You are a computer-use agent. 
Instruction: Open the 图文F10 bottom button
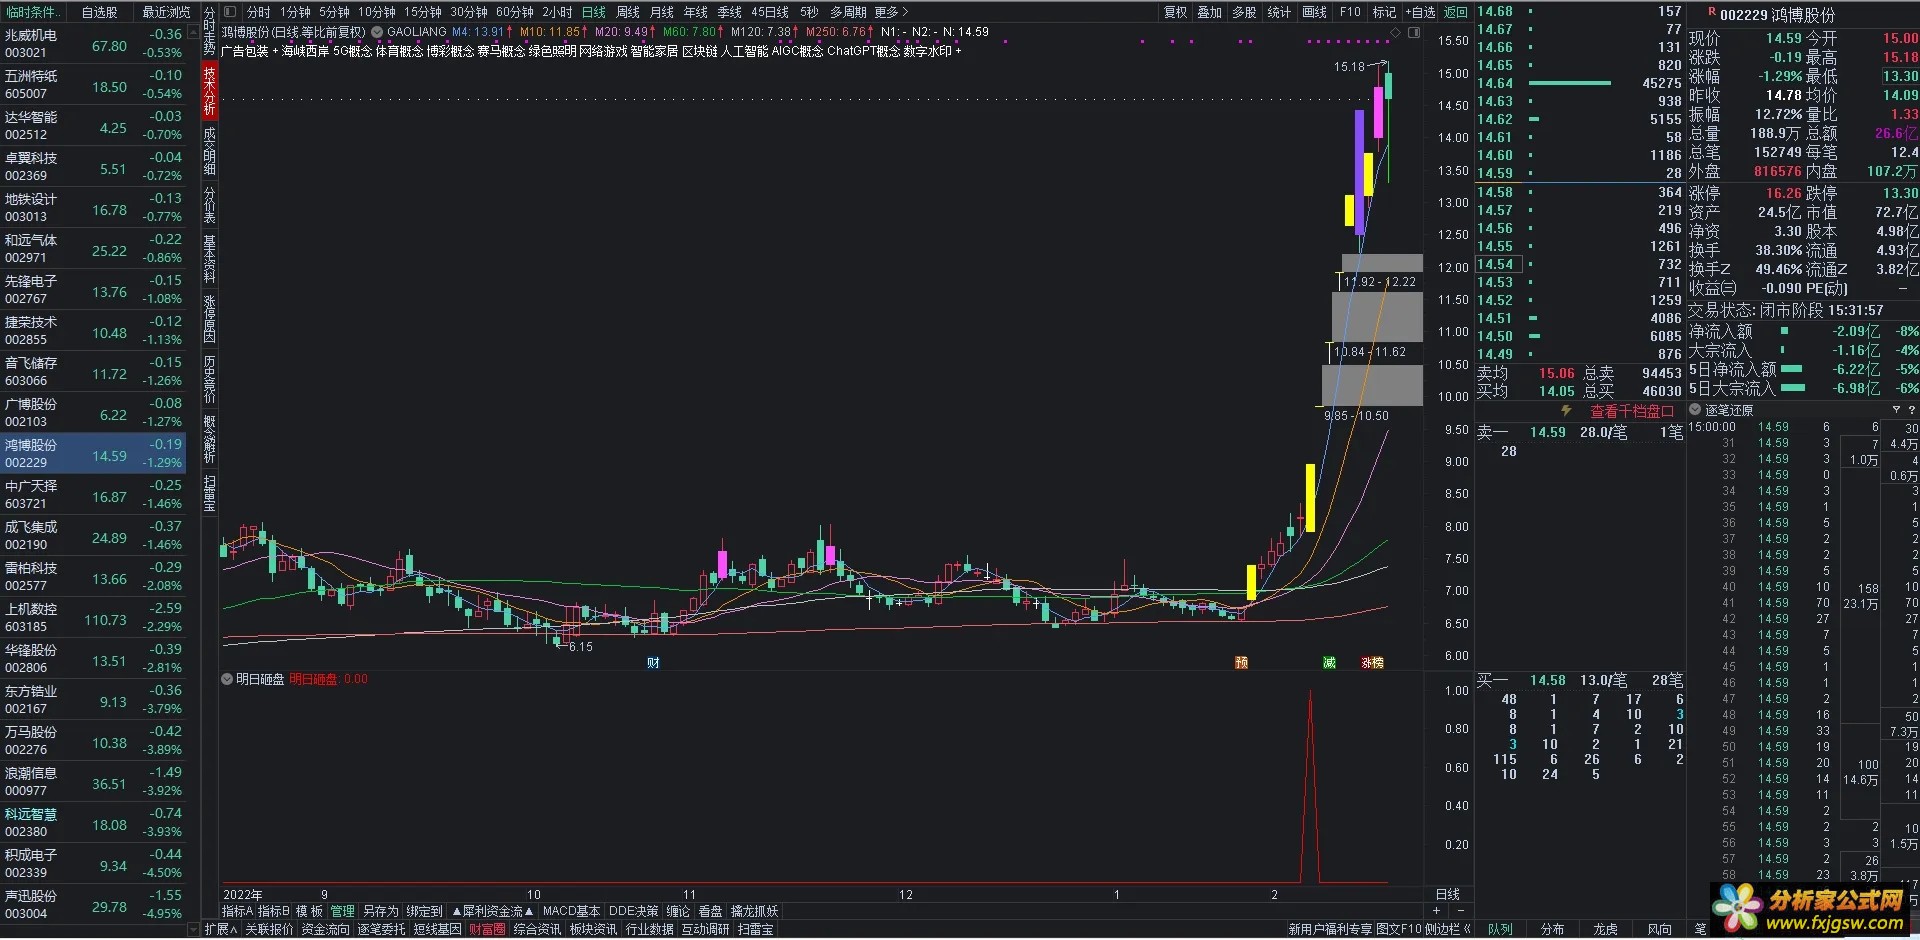[x=1399, y=929]
